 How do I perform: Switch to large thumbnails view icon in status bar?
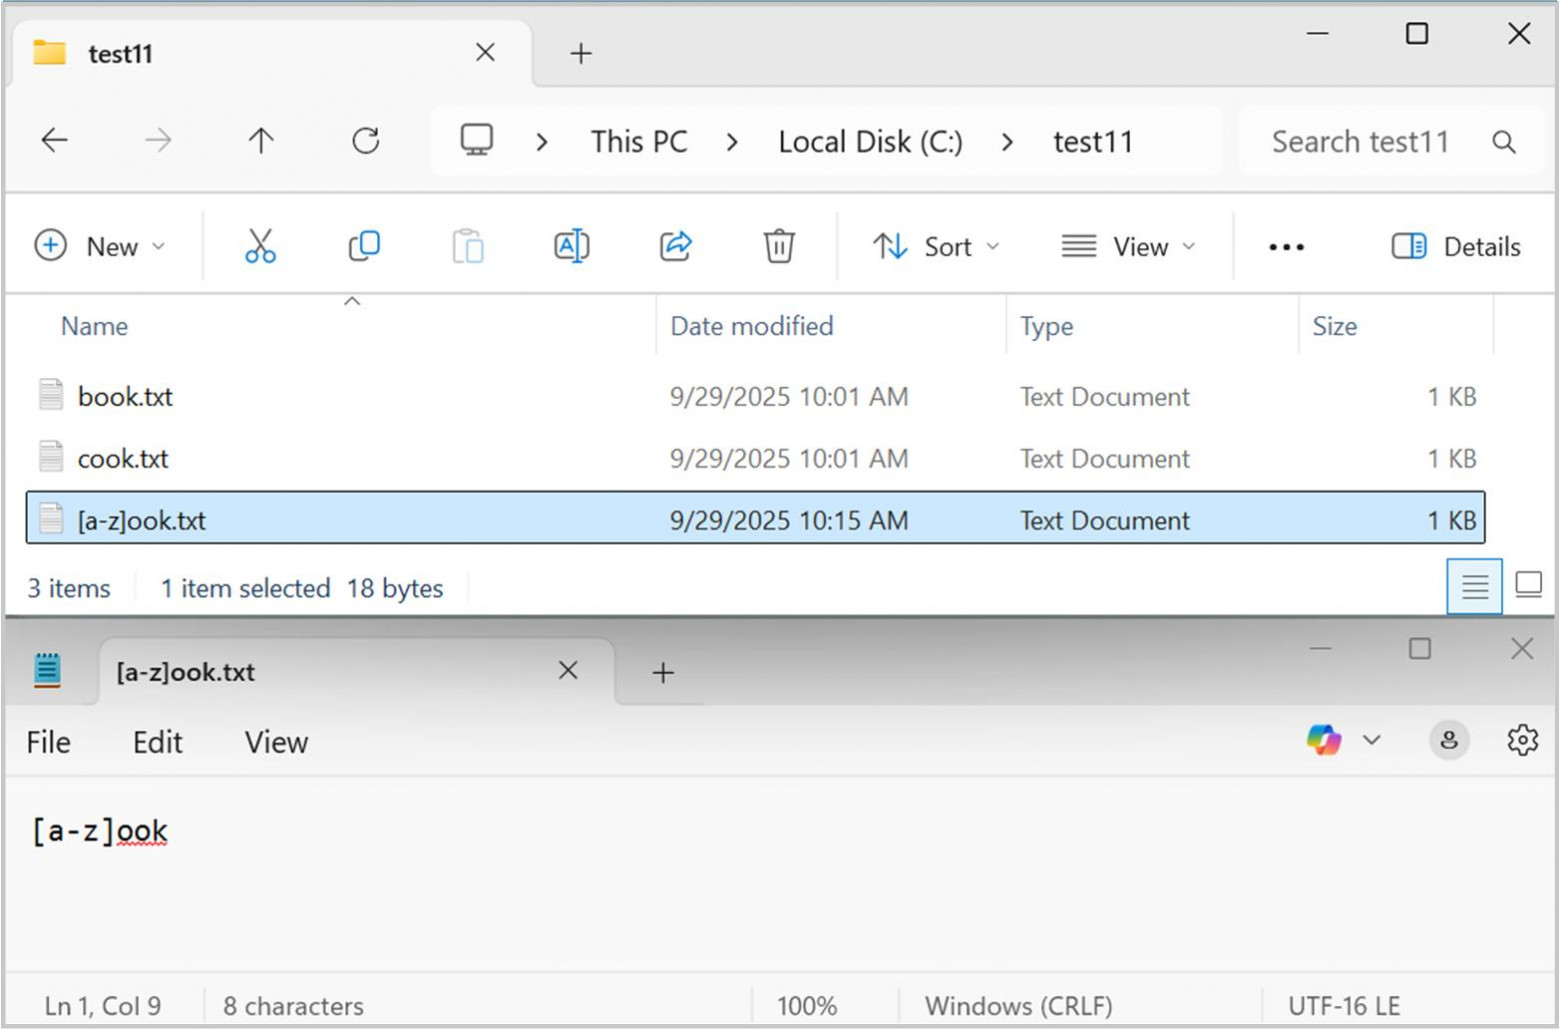pyautogui.click(x=1529, y=584)
